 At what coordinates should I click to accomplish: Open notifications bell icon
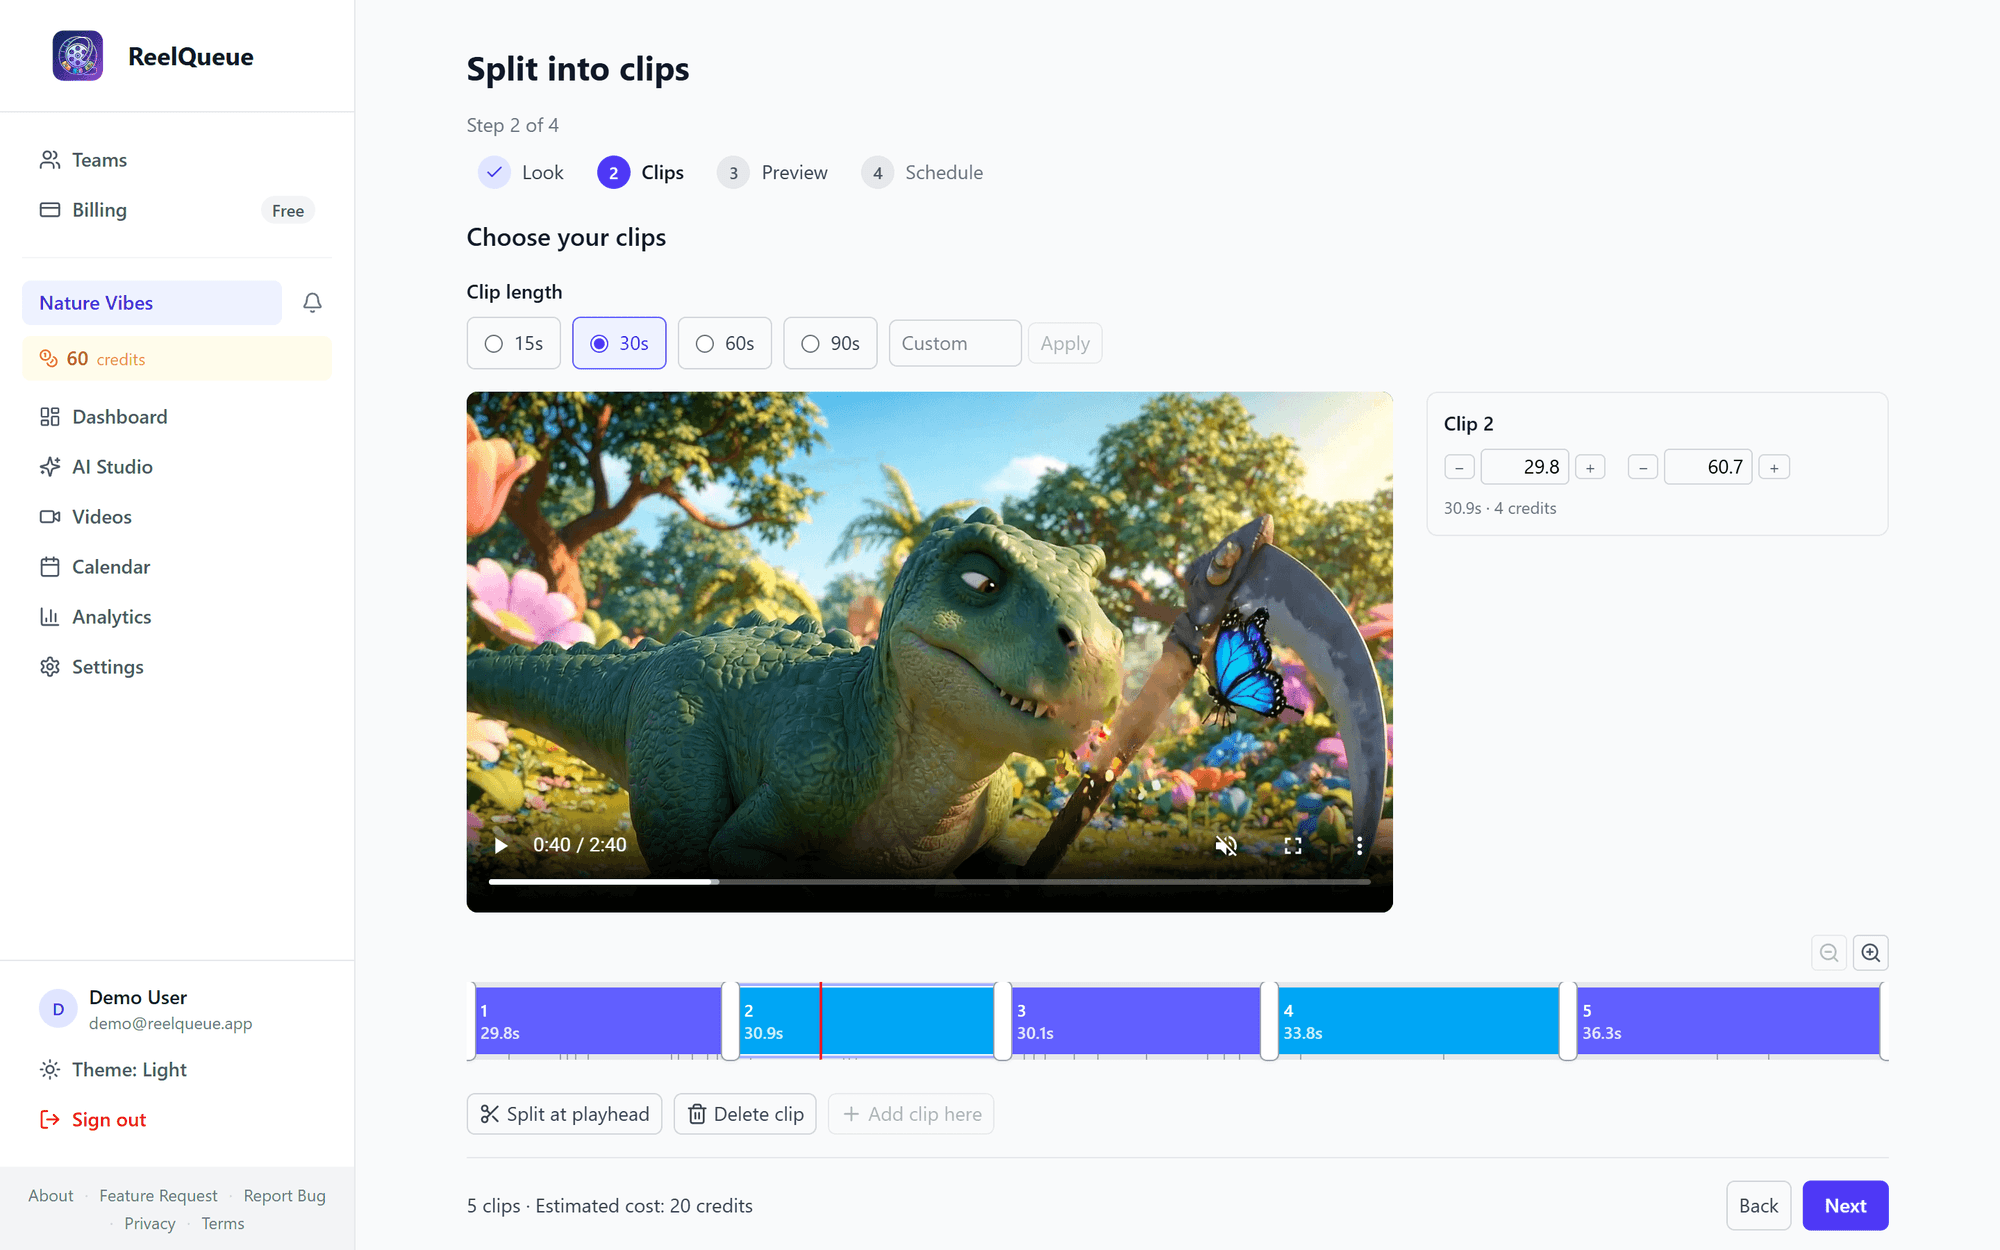[x=312, y=302]
